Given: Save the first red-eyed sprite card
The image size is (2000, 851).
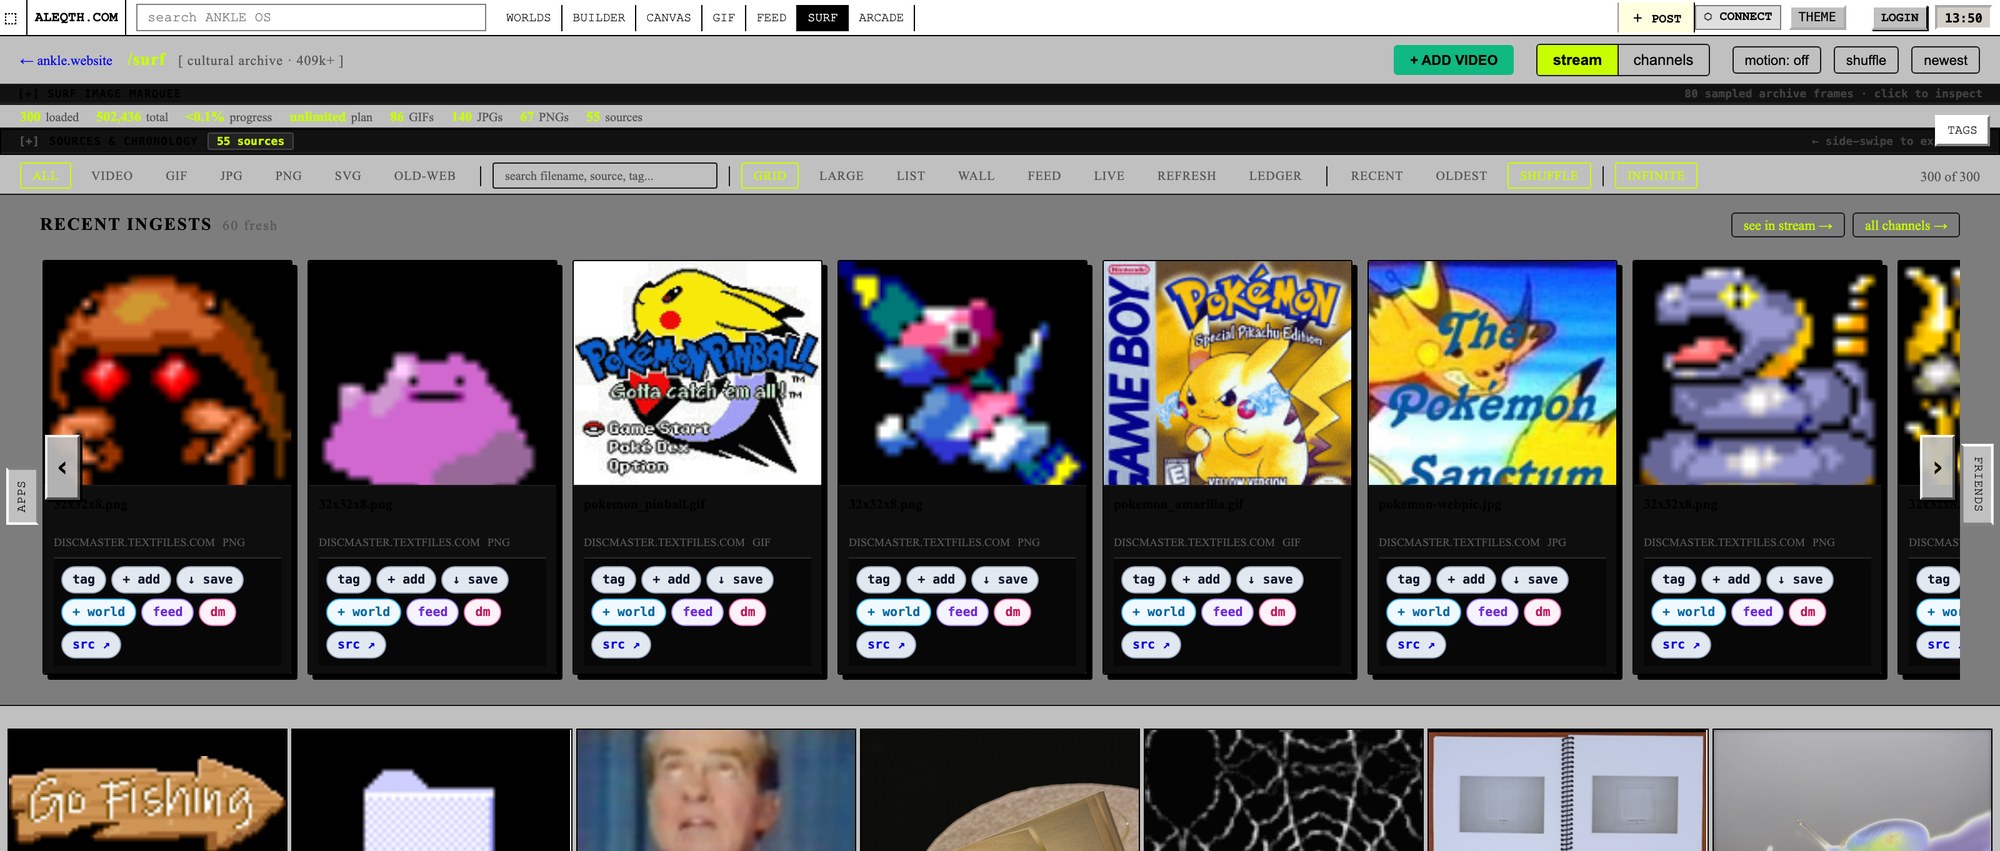Looking at the screenshot, I should point(210,580).
